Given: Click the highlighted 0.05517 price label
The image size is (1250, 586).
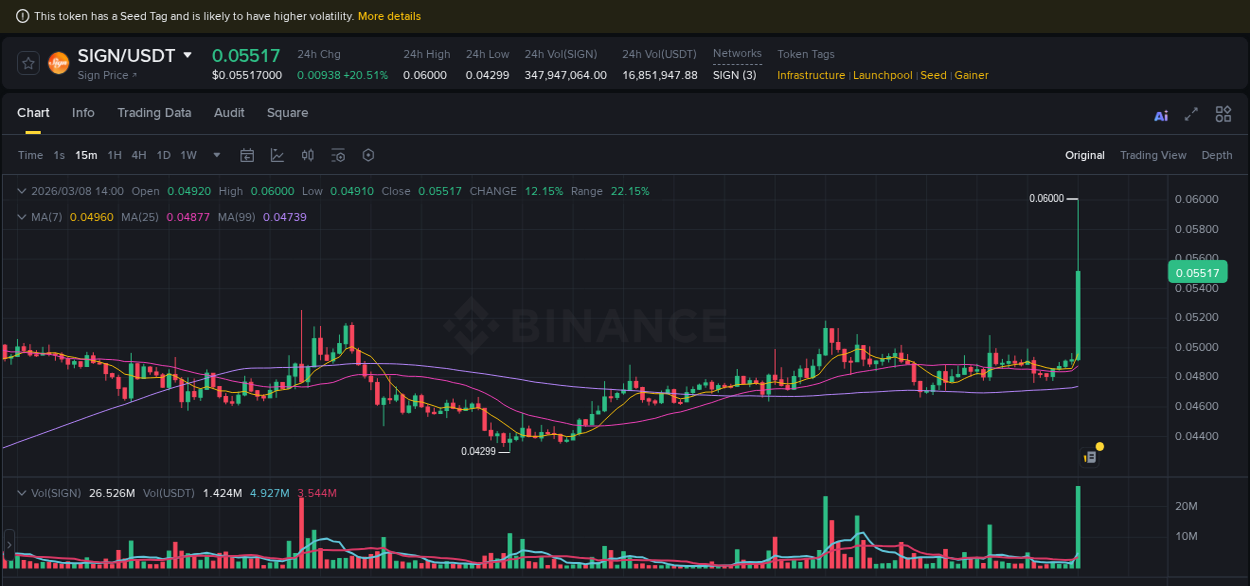Looking at the screenshot, I should [x=1196, y=272].
